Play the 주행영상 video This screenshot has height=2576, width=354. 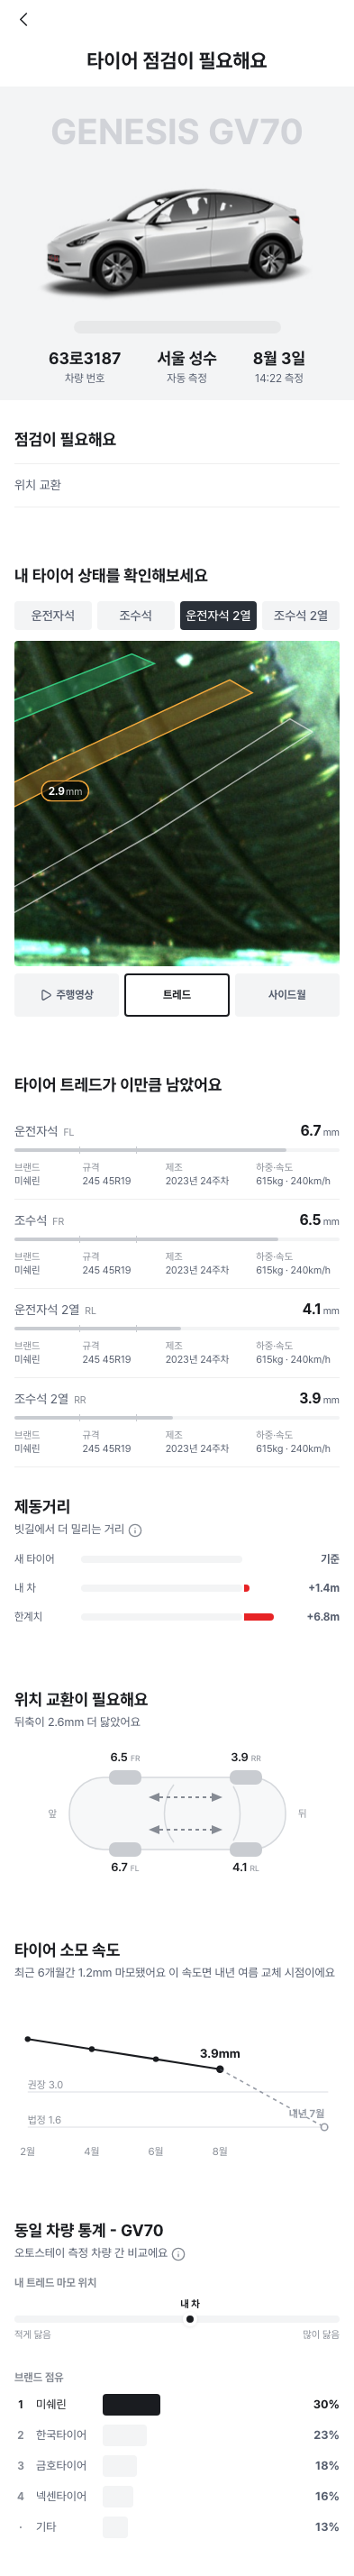coord(67,995)
